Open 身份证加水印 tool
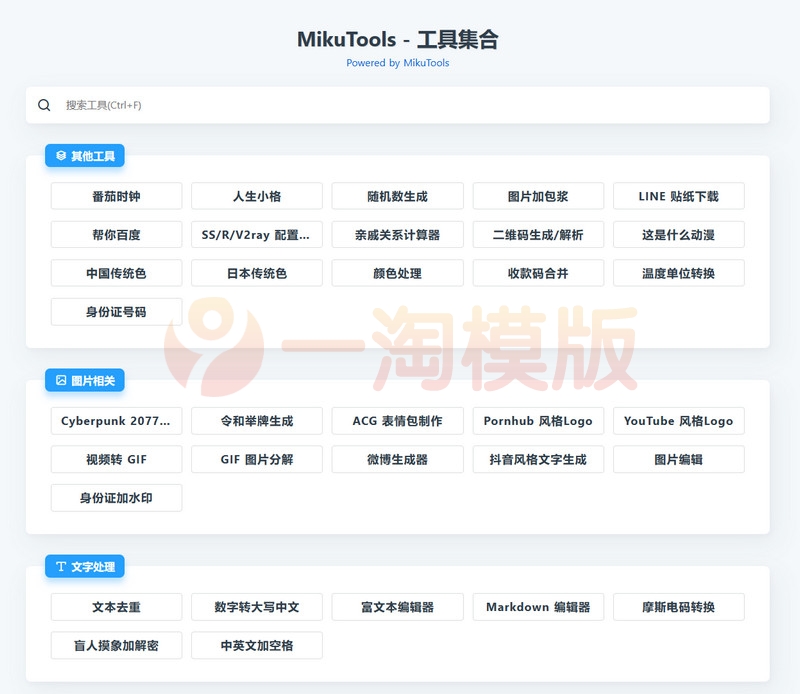The height and width of the screenshot is (694, 800). (x=116, y=498)
